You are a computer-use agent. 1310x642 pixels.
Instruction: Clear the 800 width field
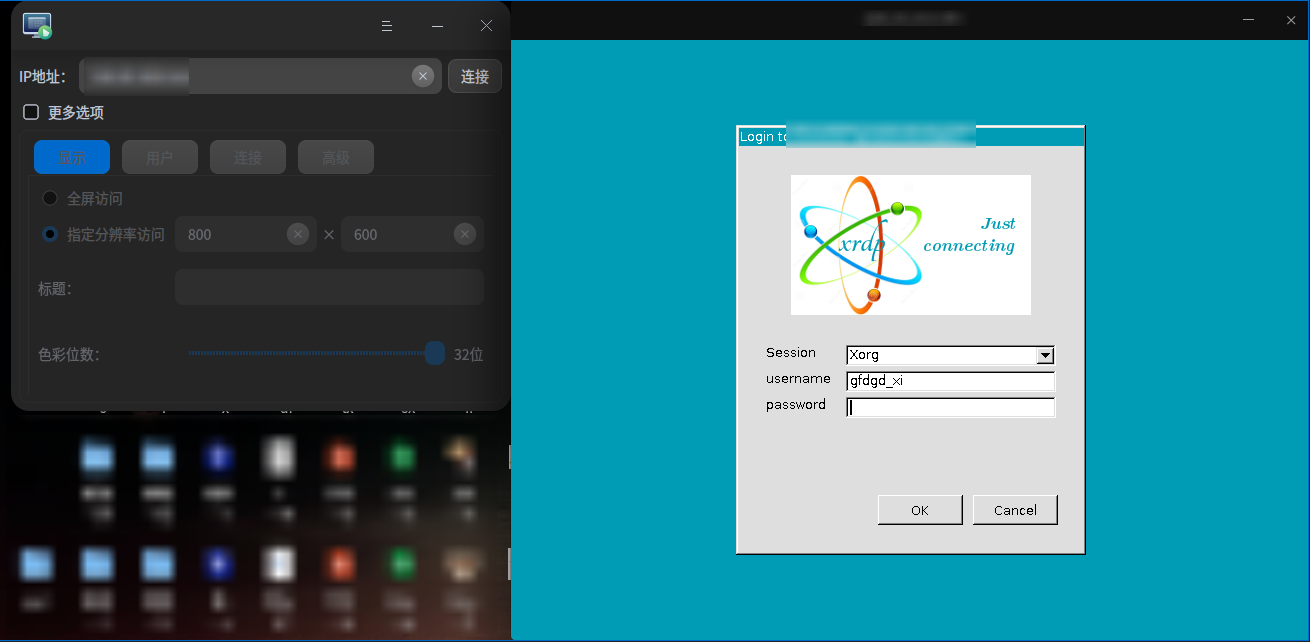pos(298,234)
